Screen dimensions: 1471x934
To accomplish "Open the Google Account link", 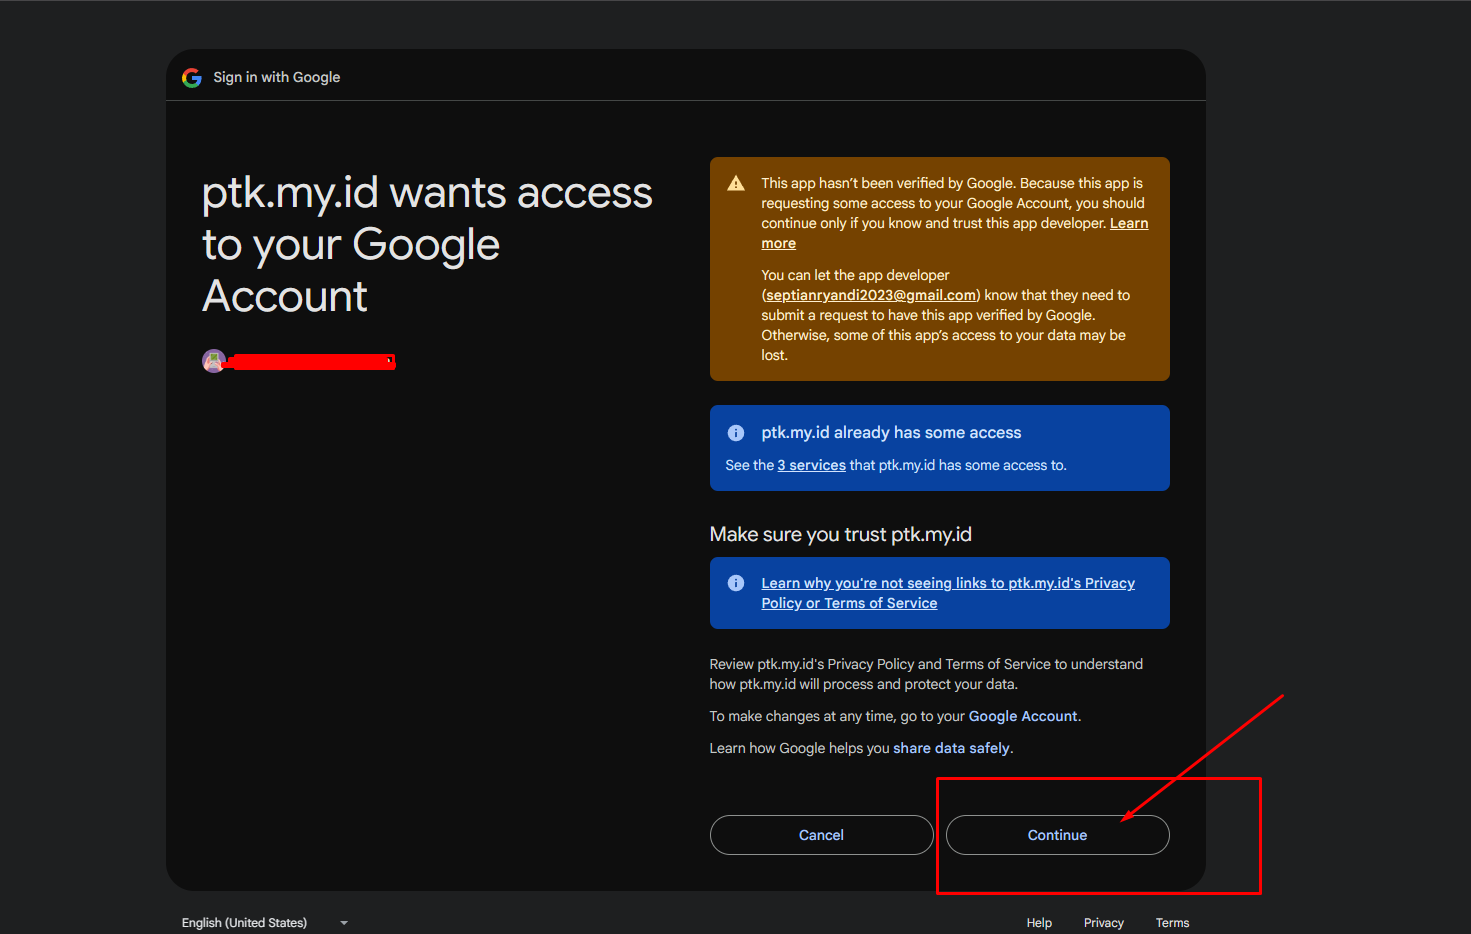I will (x=1023, y=716).
